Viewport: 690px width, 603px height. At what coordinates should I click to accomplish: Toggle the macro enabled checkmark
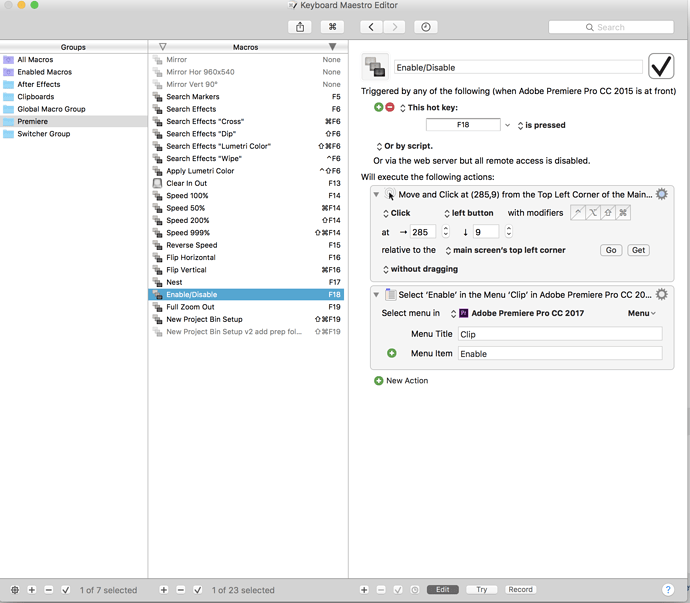pos(661,66)
